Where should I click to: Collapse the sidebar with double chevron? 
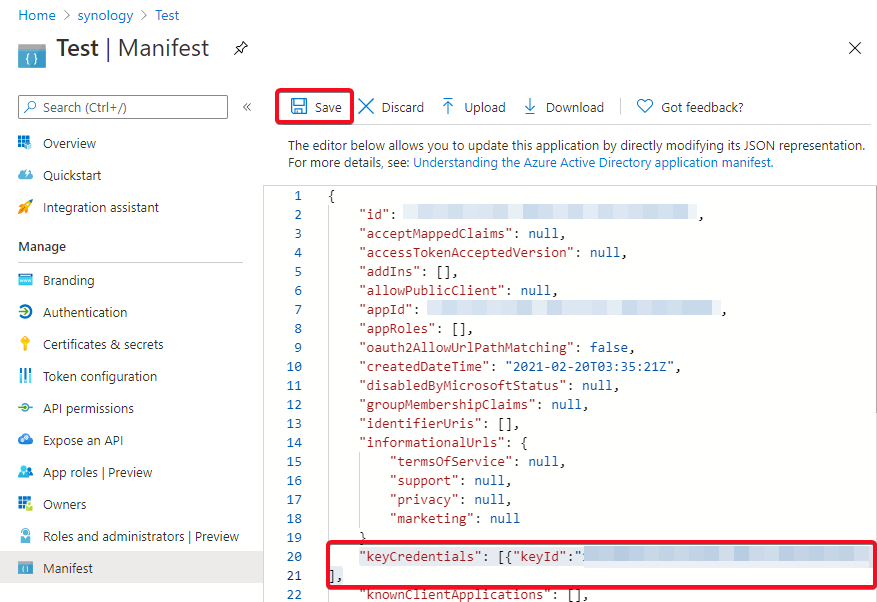click(247, 107)
